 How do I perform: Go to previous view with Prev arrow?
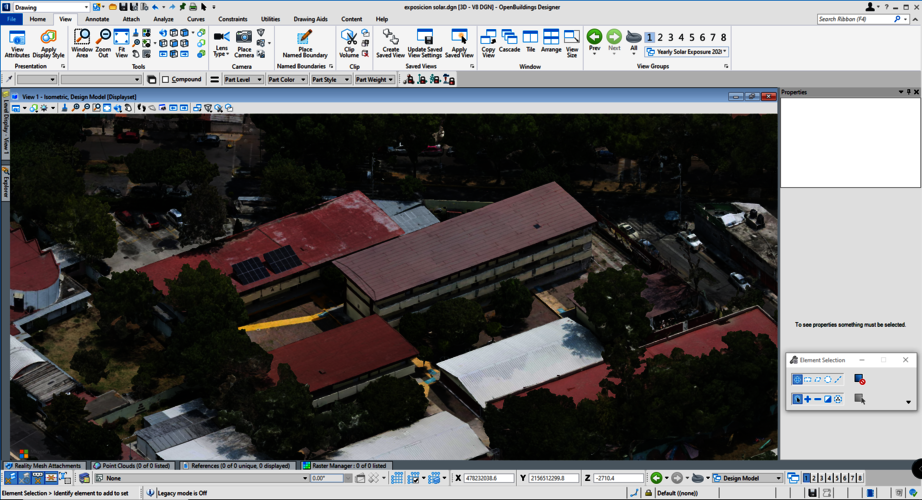tap(594, 41)
